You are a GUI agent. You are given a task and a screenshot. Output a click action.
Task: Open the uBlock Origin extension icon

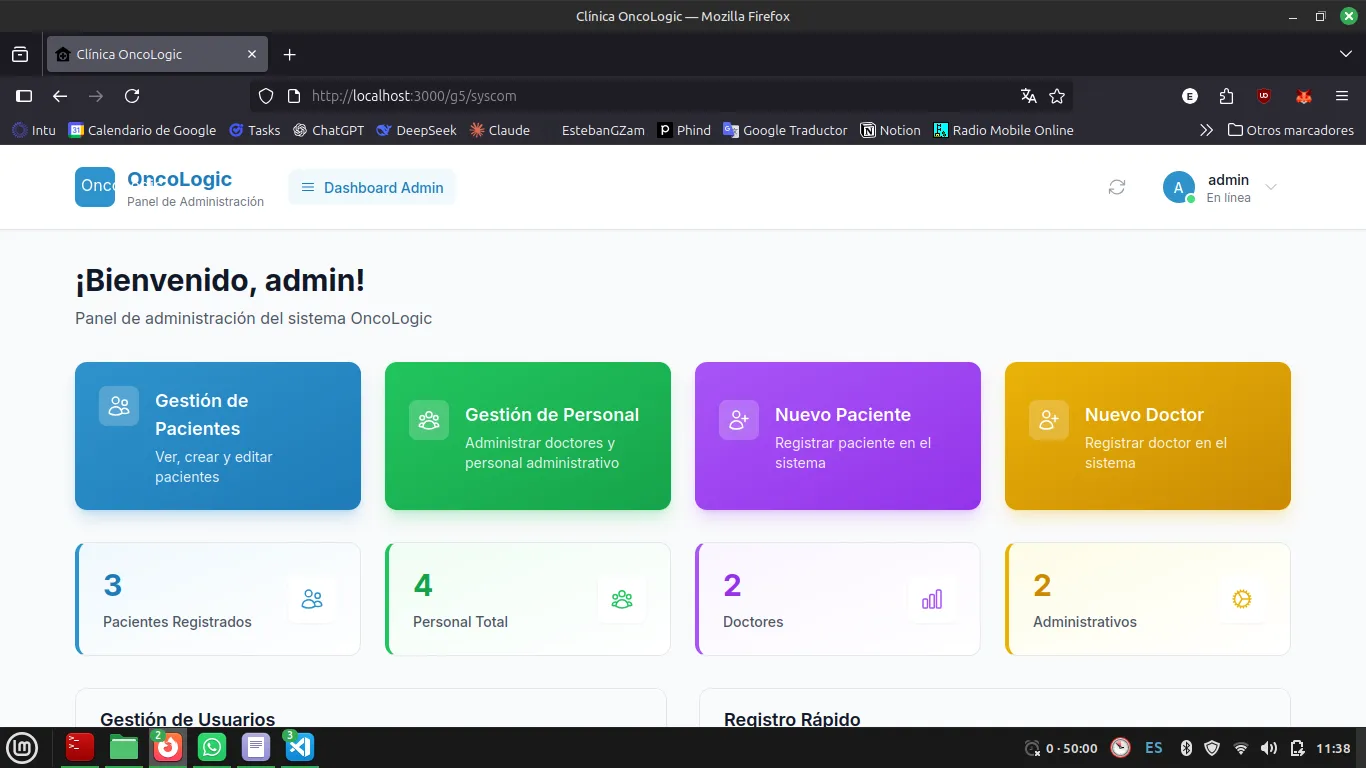(x=1264, y=96)
